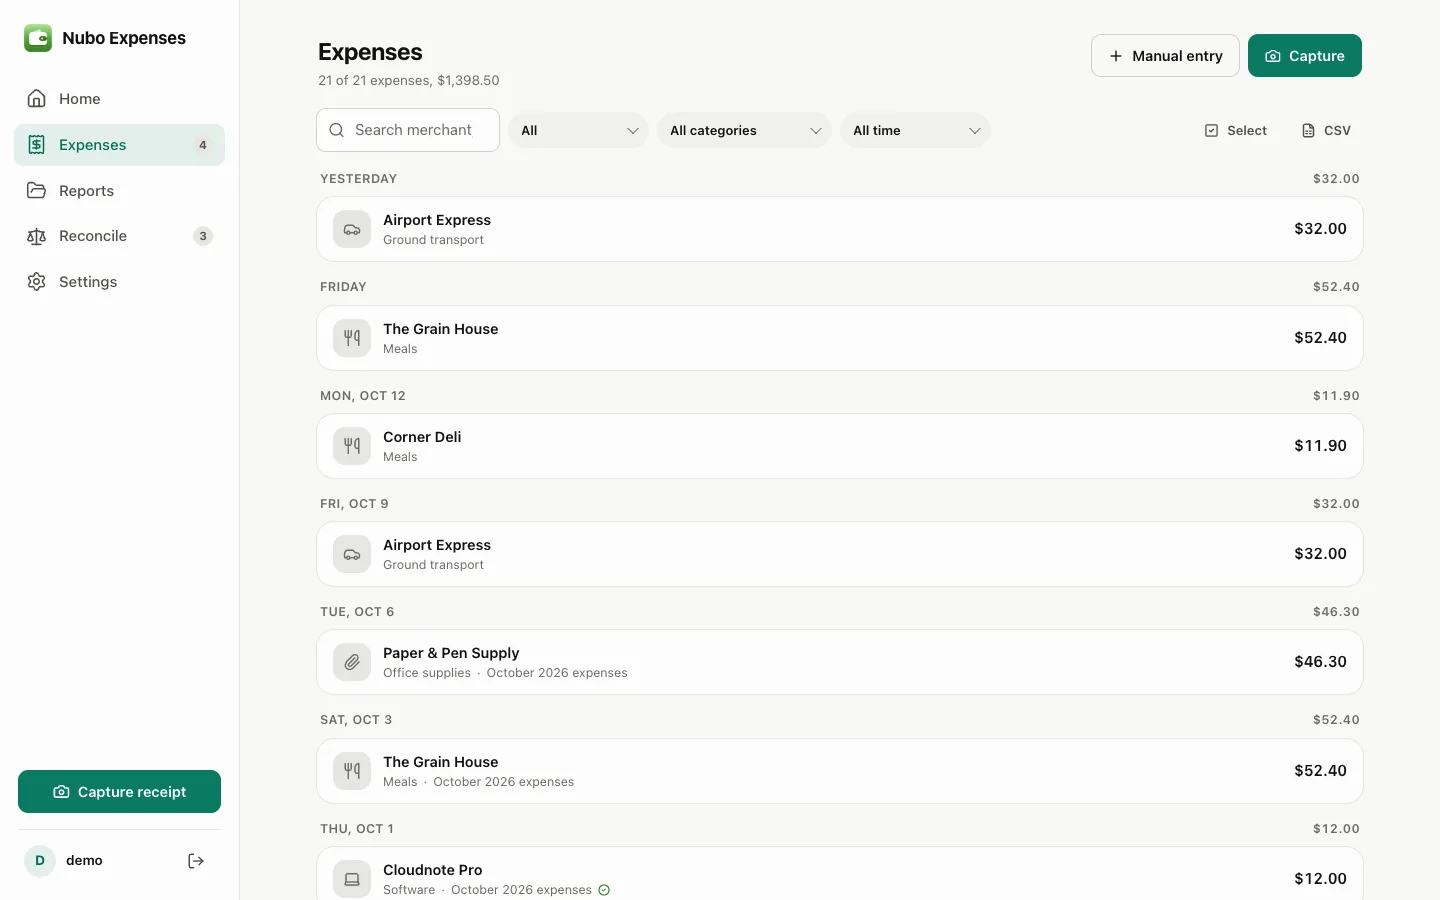Open the Corner Deli $11.90 expense
The image size is (1440, 900).
tap(840, 446)
